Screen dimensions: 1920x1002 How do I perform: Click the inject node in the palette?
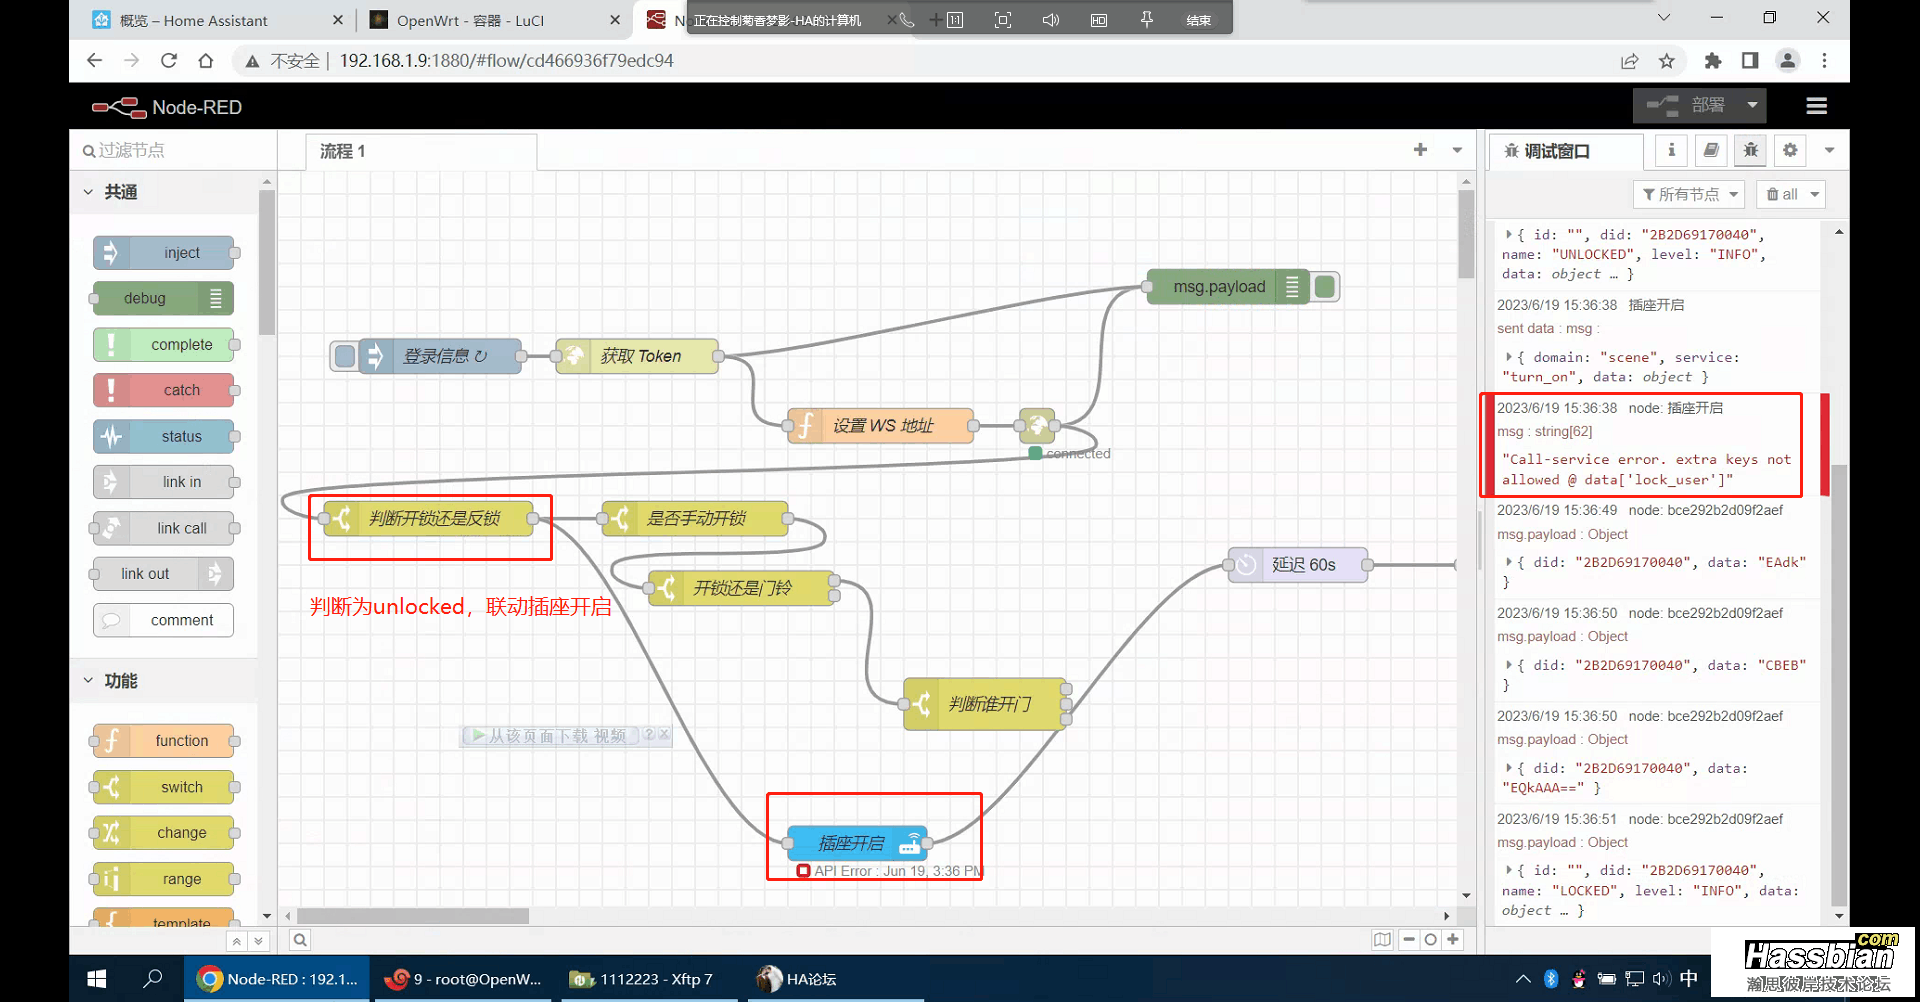click(164, 253)
